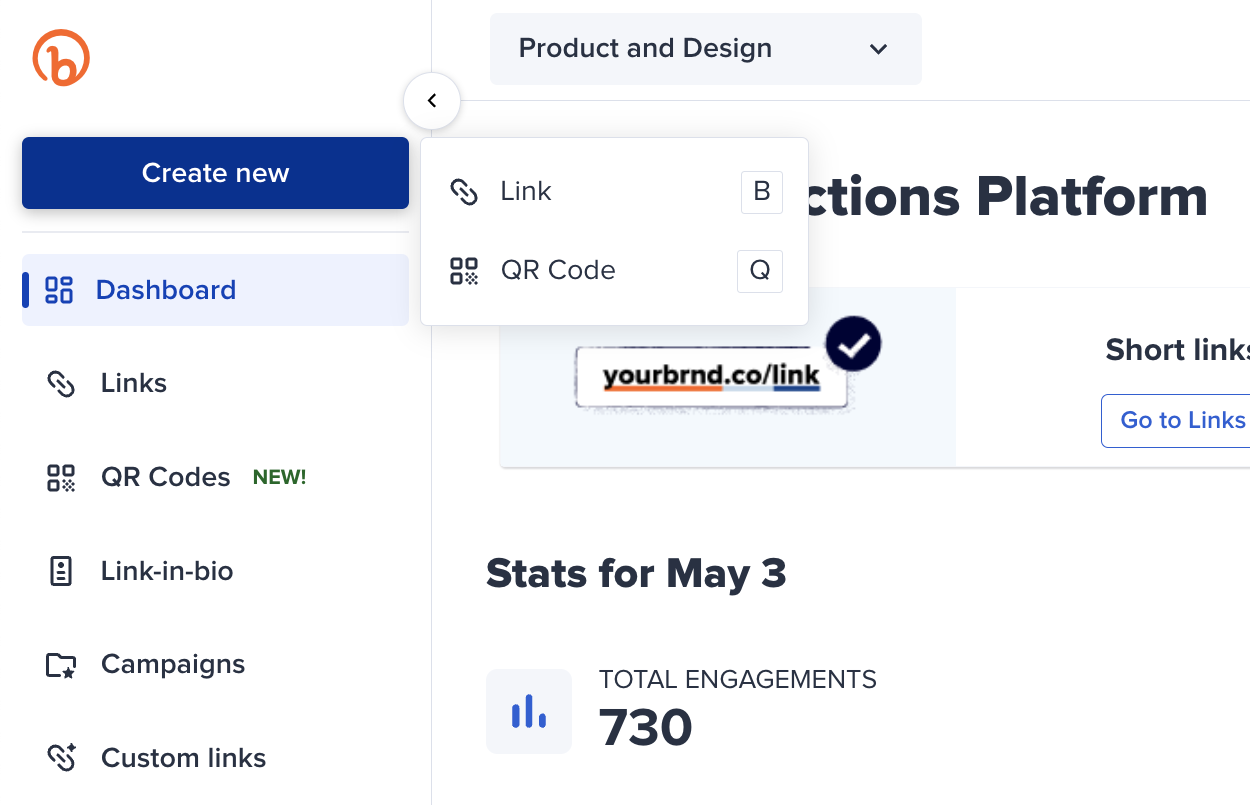Click the Bitly logo icon
This screenshot has height=805, width=1250.
61,57
